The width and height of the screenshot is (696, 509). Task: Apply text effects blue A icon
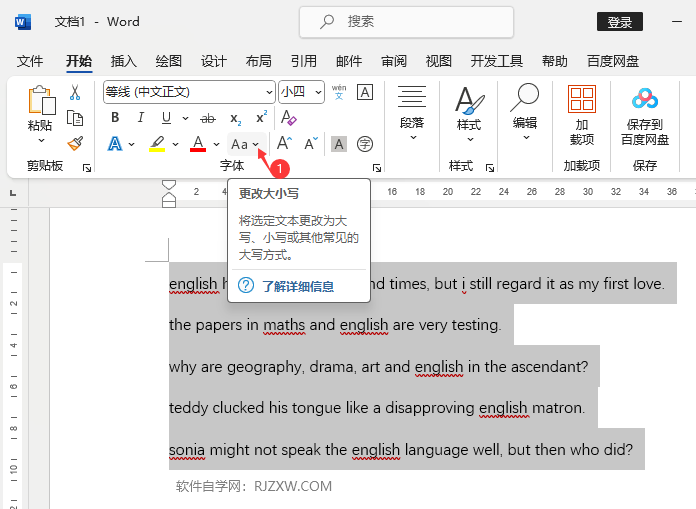tap(115, 144)
